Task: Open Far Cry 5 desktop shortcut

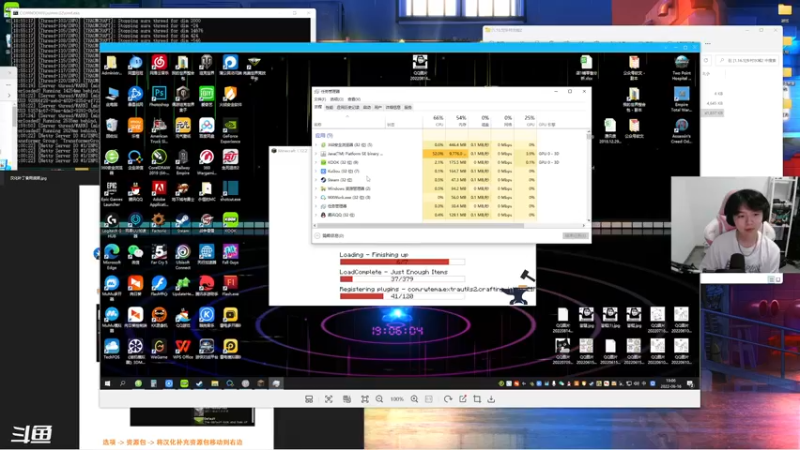Action: (159, 254)
